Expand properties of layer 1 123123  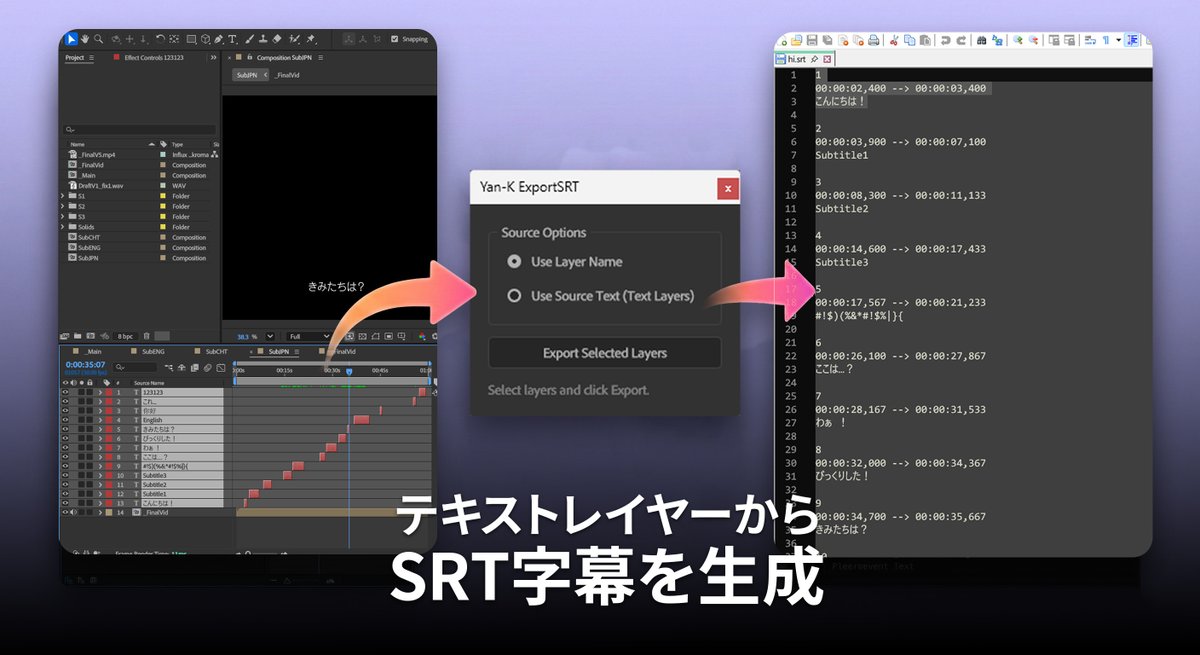click(x=100, y=393)
